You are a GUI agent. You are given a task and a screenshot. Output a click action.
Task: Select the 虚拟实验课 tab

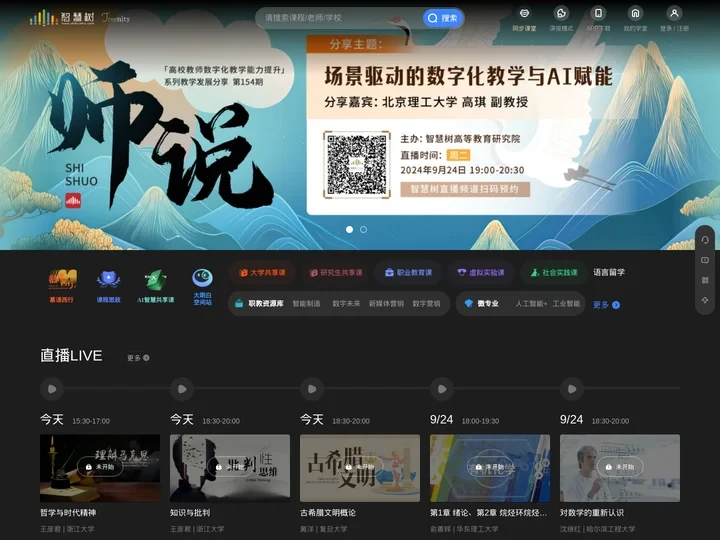pyautogui.click(x=481, y=272)
